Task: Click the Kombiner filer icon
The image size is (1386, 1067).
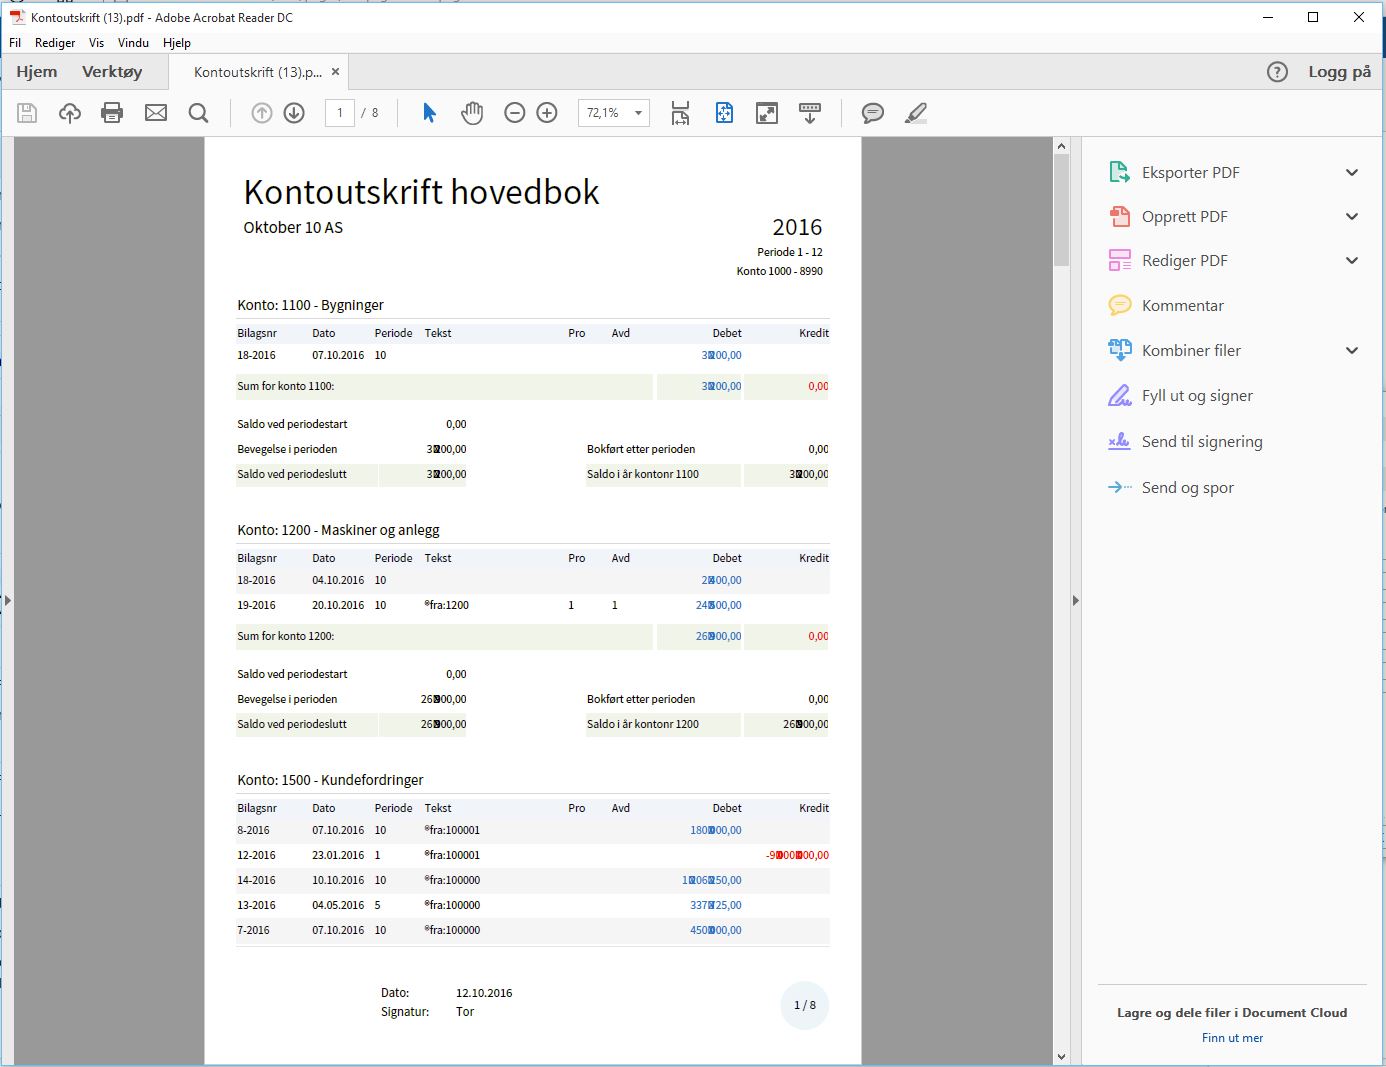Action: (x=1120, y=350)
